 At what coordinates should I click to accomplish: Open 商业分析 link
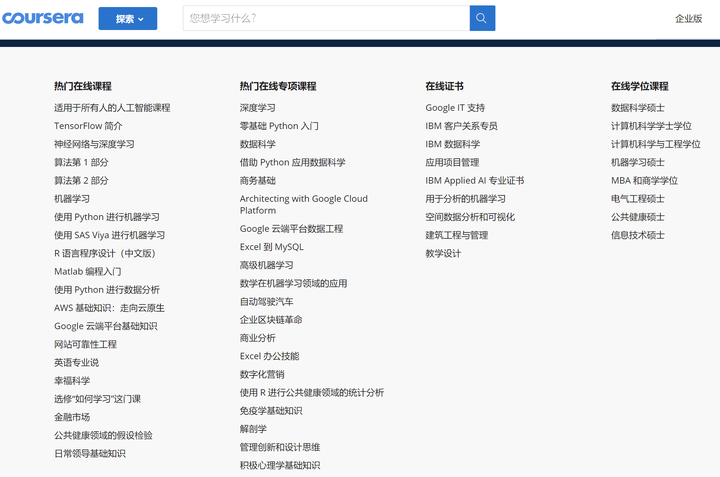[258, 338]
